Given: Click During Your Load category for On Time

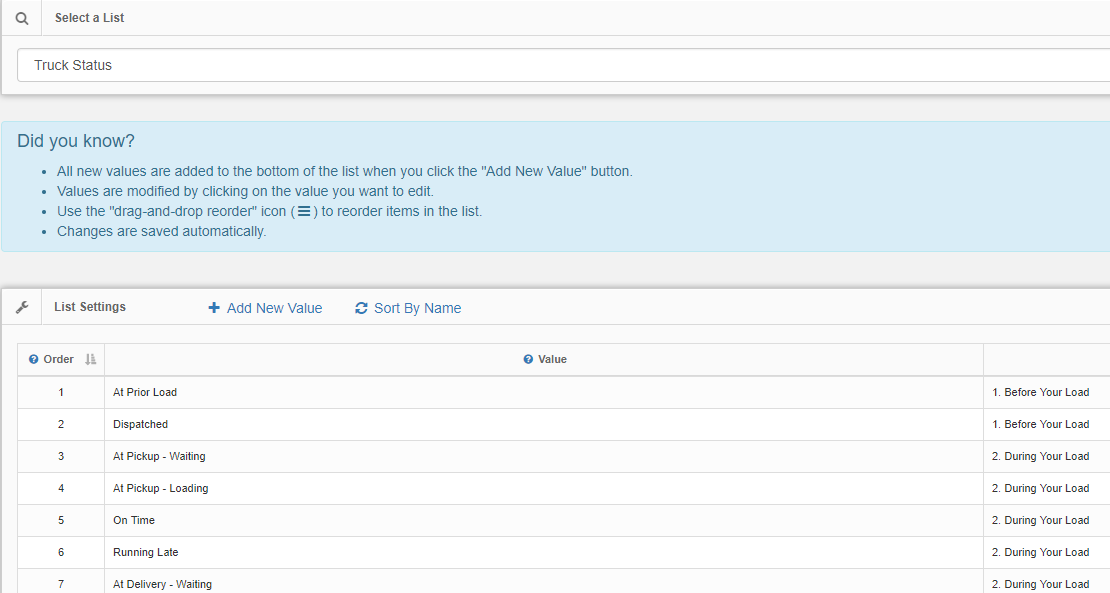Looking at the screenshot, I should [1041, 520].
